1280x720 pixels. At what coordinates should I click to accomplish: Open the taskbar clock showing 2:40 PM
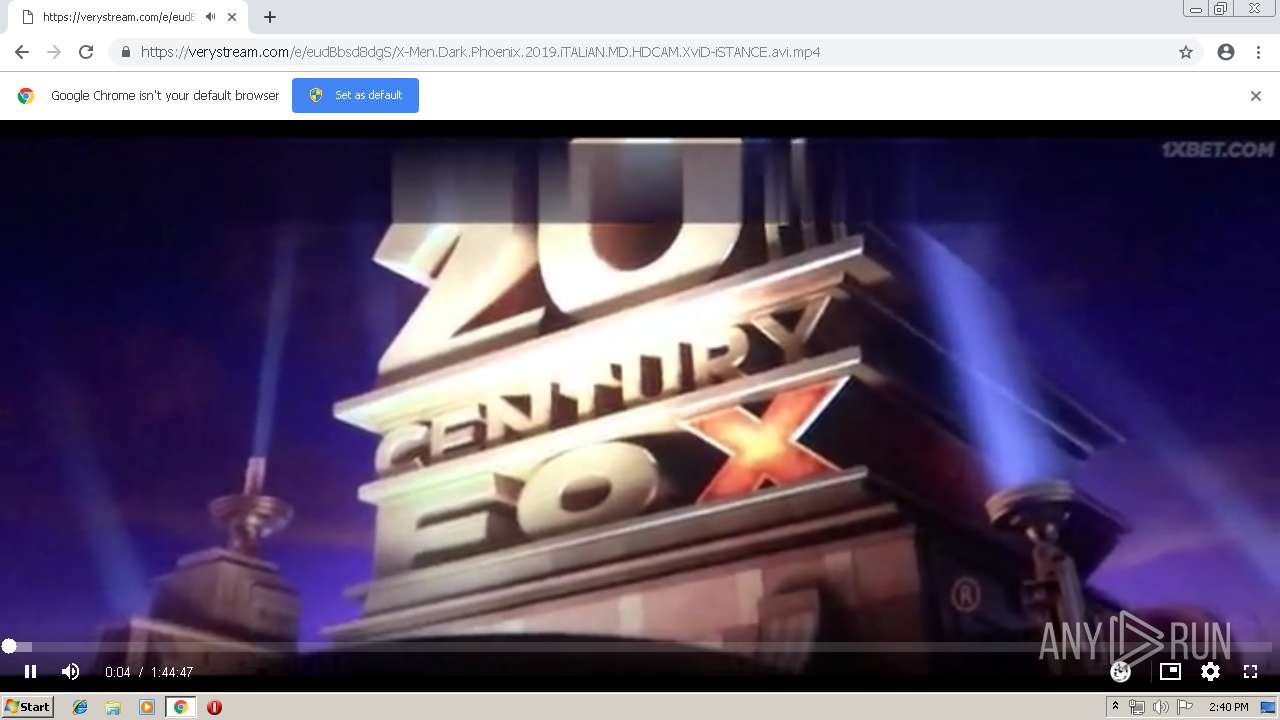(1228, 707)
